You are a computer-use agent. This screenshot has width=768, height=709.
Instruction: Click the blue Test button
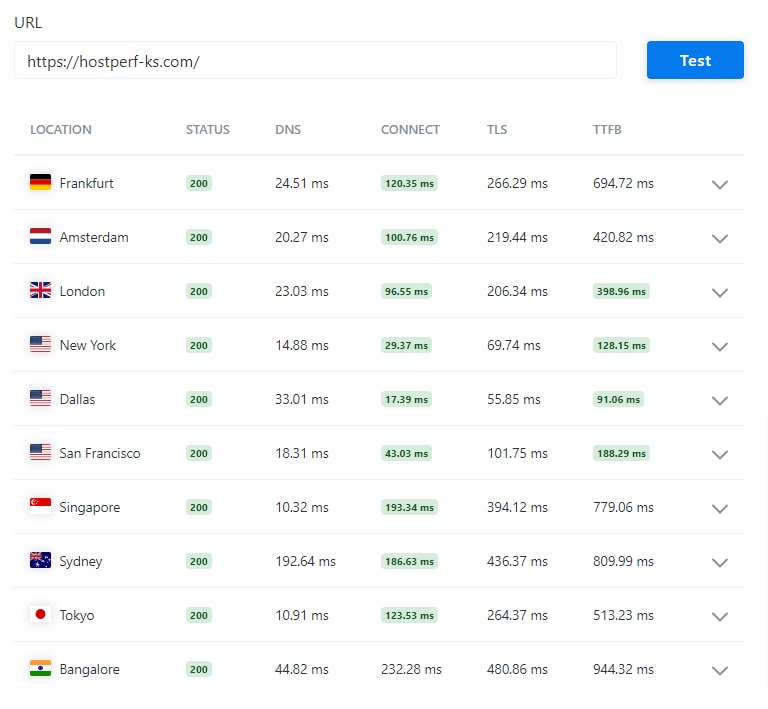pyautogui.click(x=695, y=60)
